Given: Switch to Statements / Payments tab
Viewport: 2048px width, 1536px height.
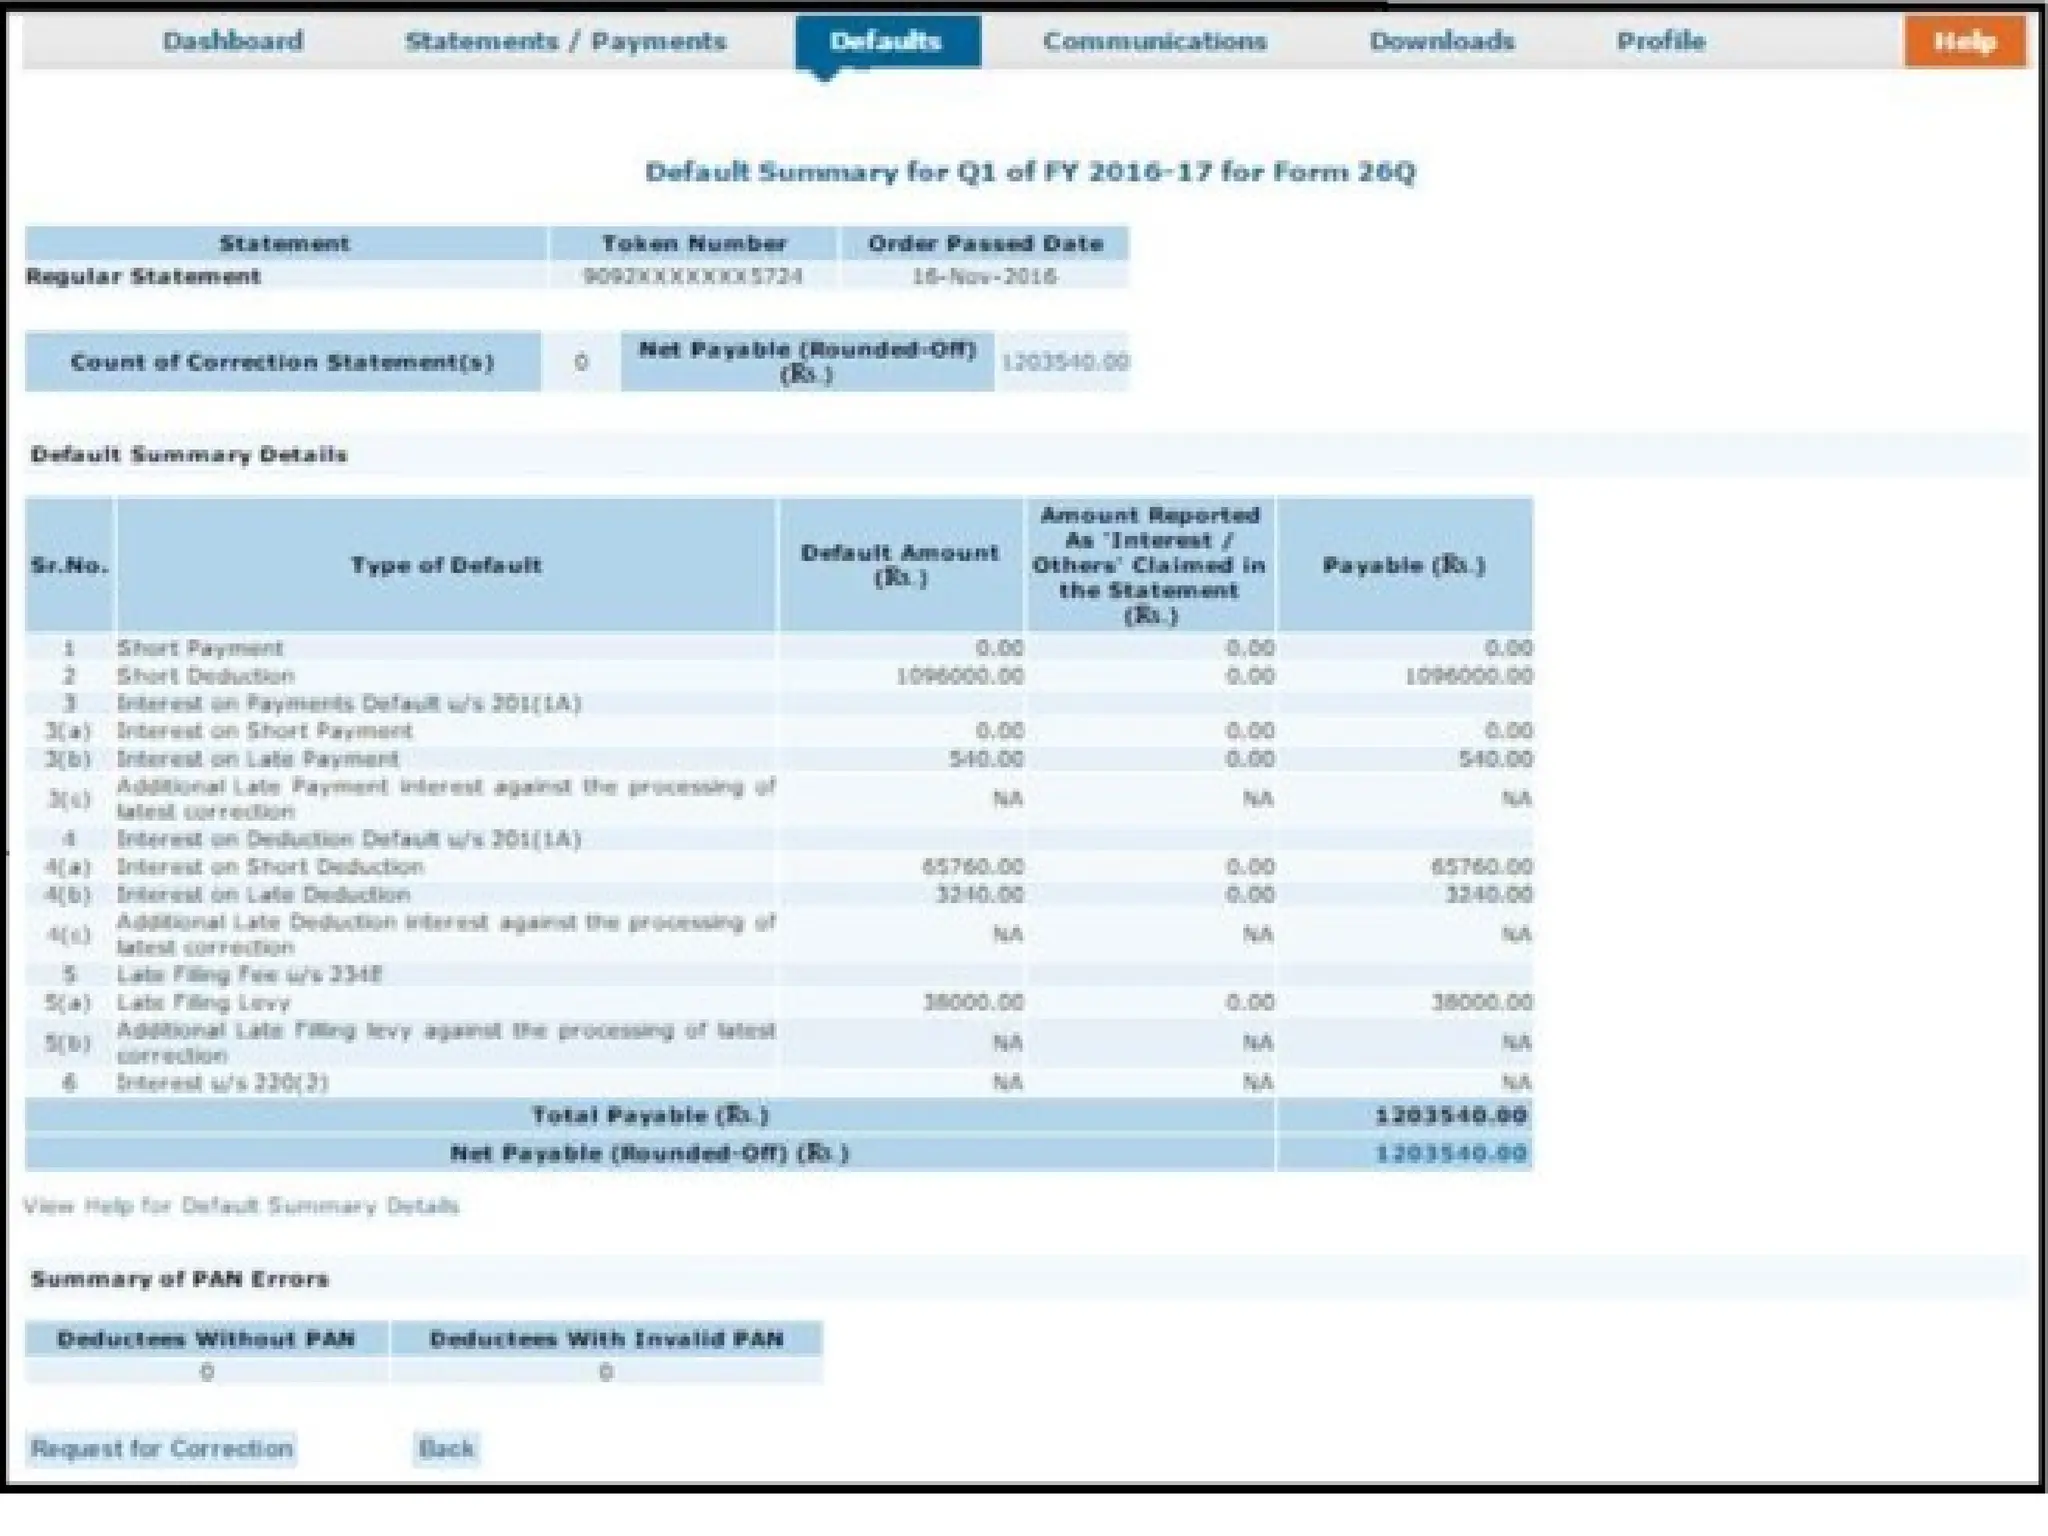Looking at the screenshot, I should (565, 42).
